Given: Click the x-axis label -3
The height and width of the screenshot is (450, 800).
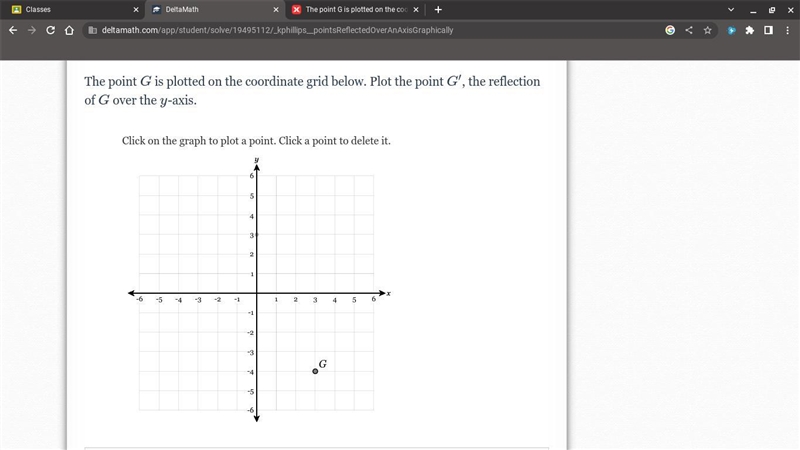Looking at the screenshot, I should 198,300.
